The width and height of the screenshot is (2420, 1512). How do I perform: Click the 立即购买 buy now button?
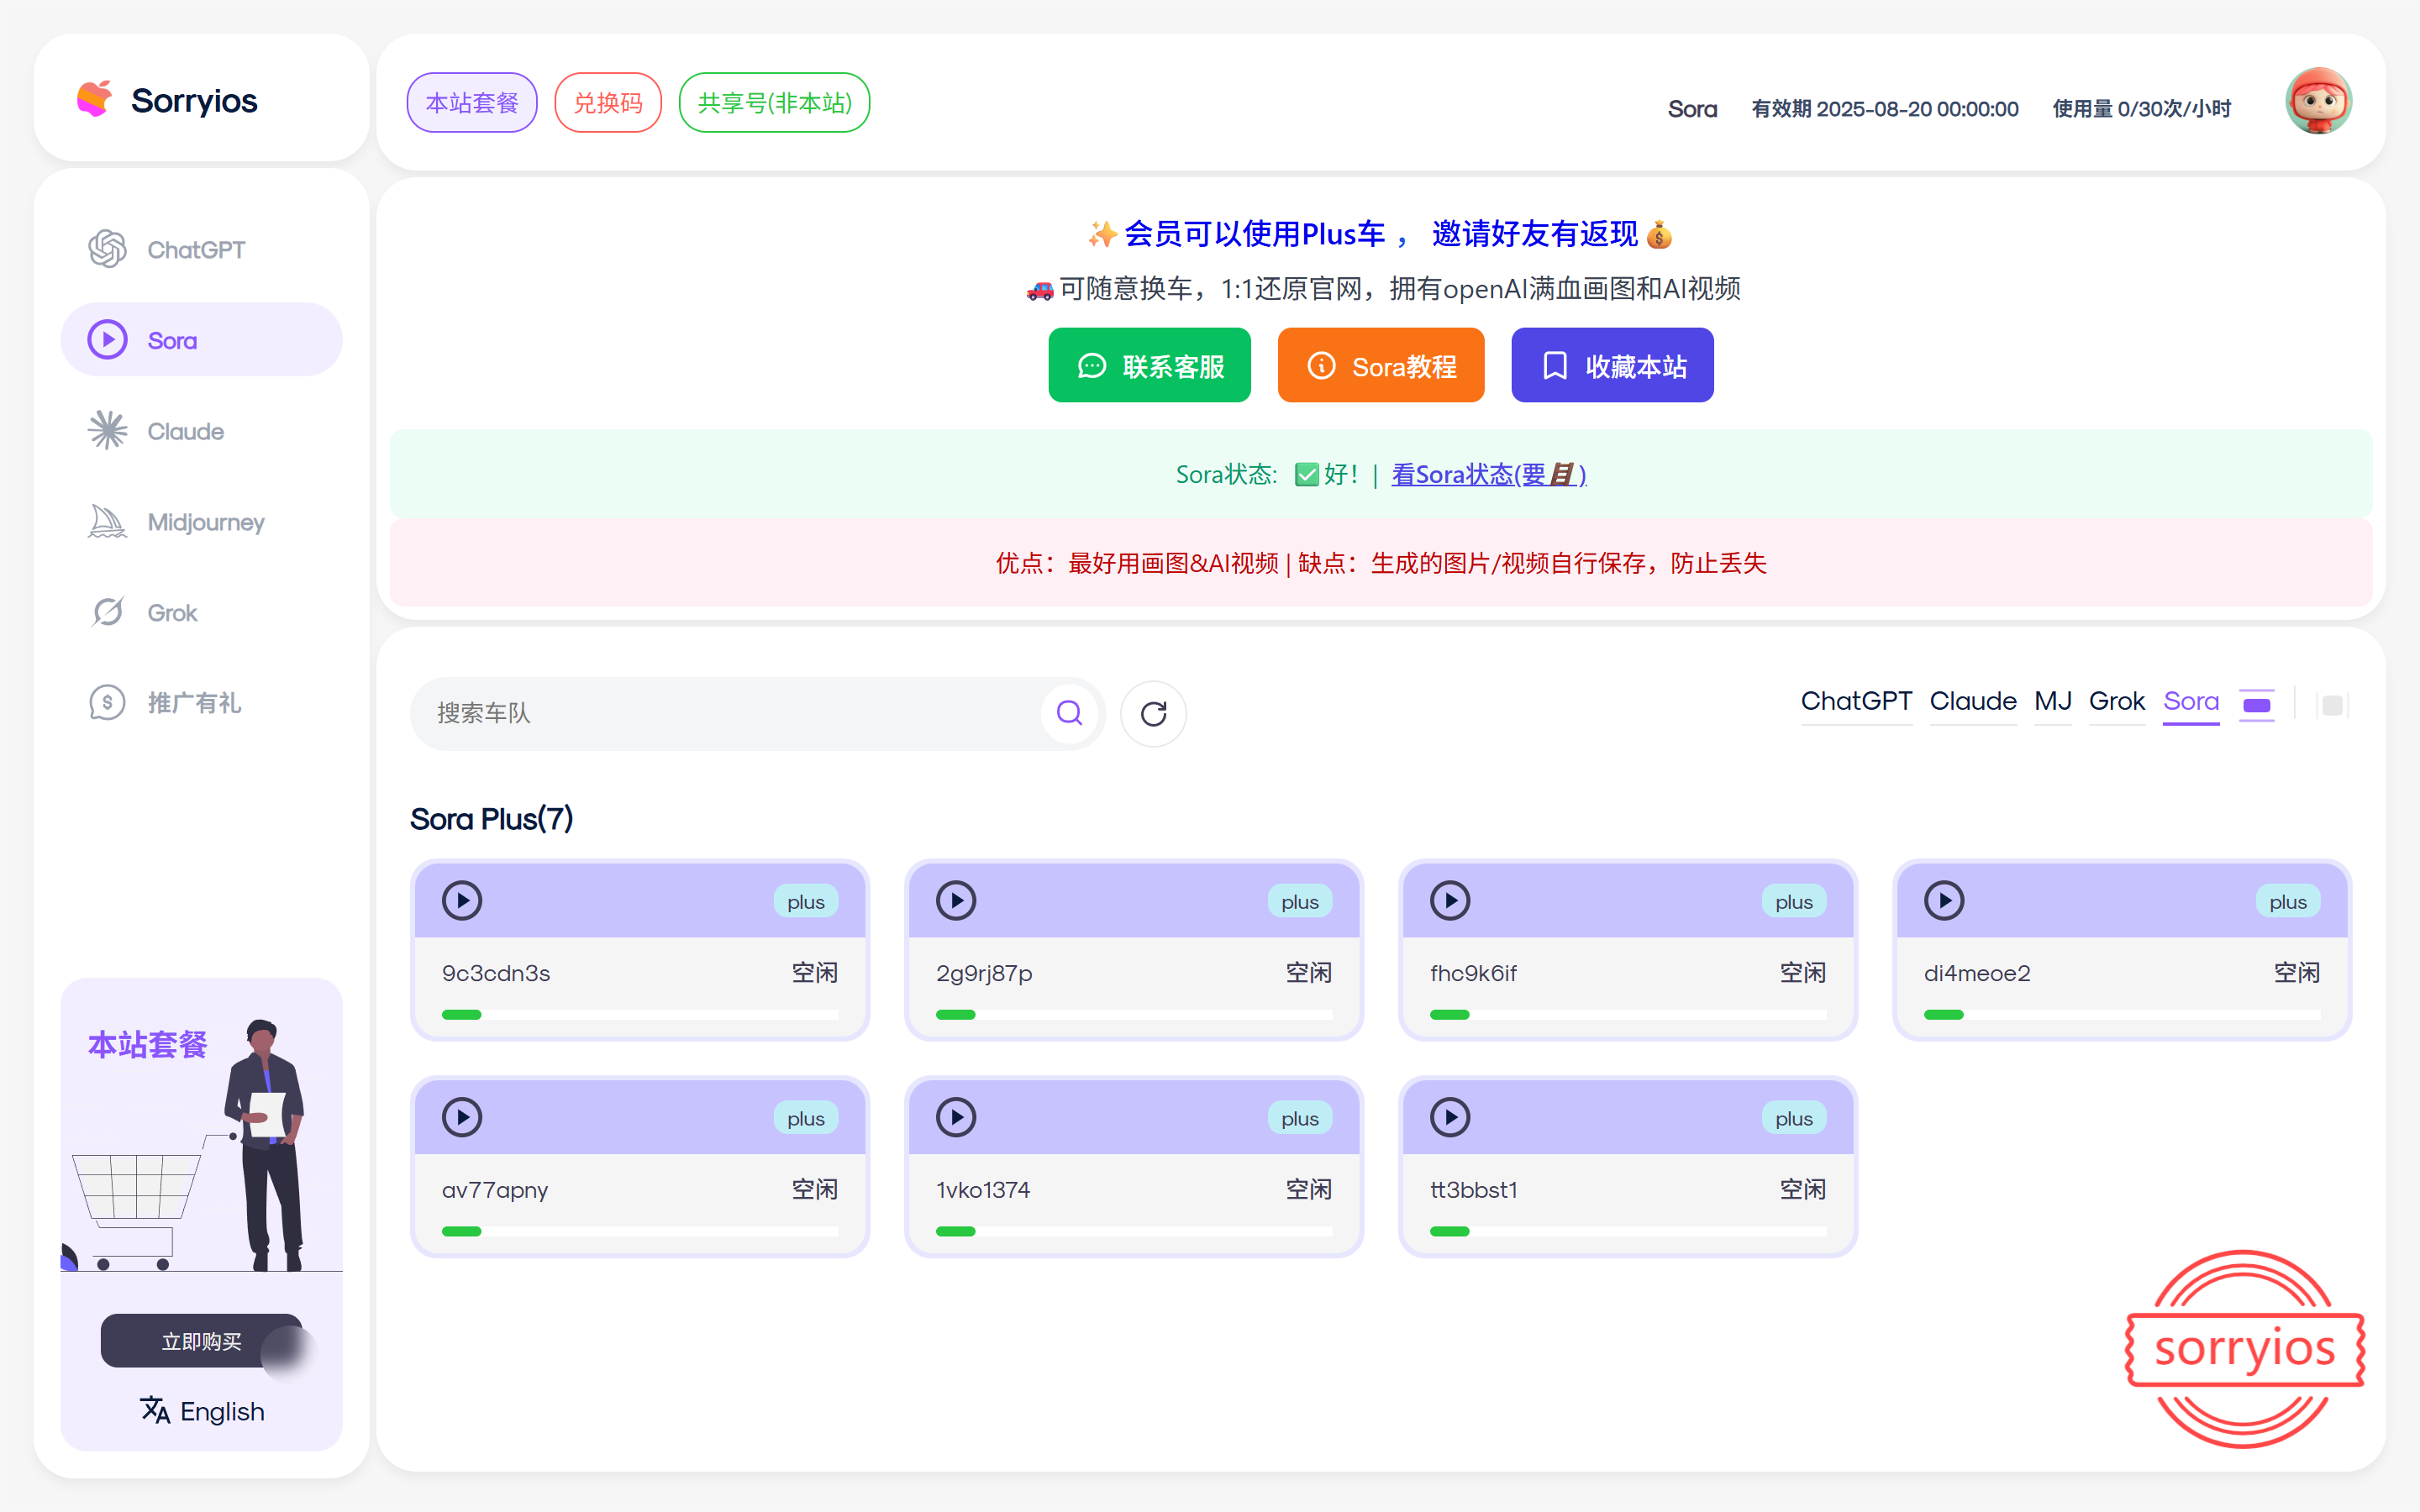click(201, 1341)
